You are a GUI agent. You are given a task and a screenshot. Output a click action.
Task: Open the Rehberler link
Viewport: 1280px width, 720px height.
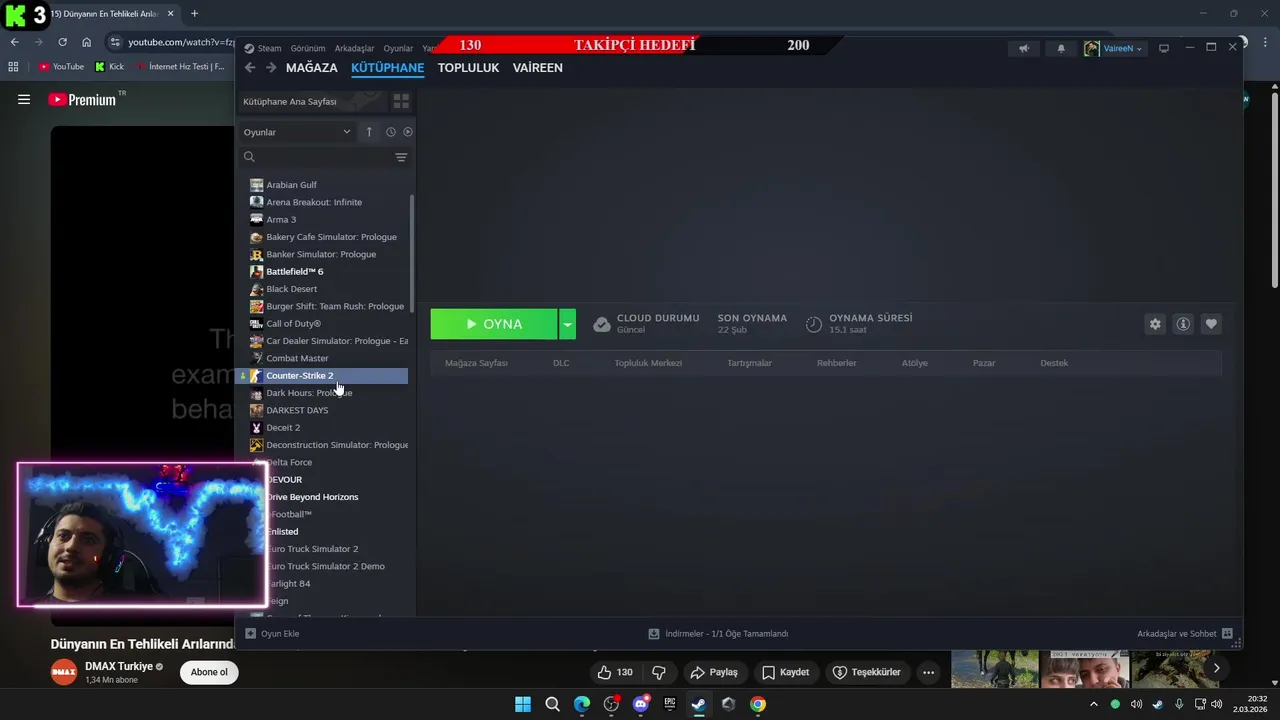pos(836,363)
